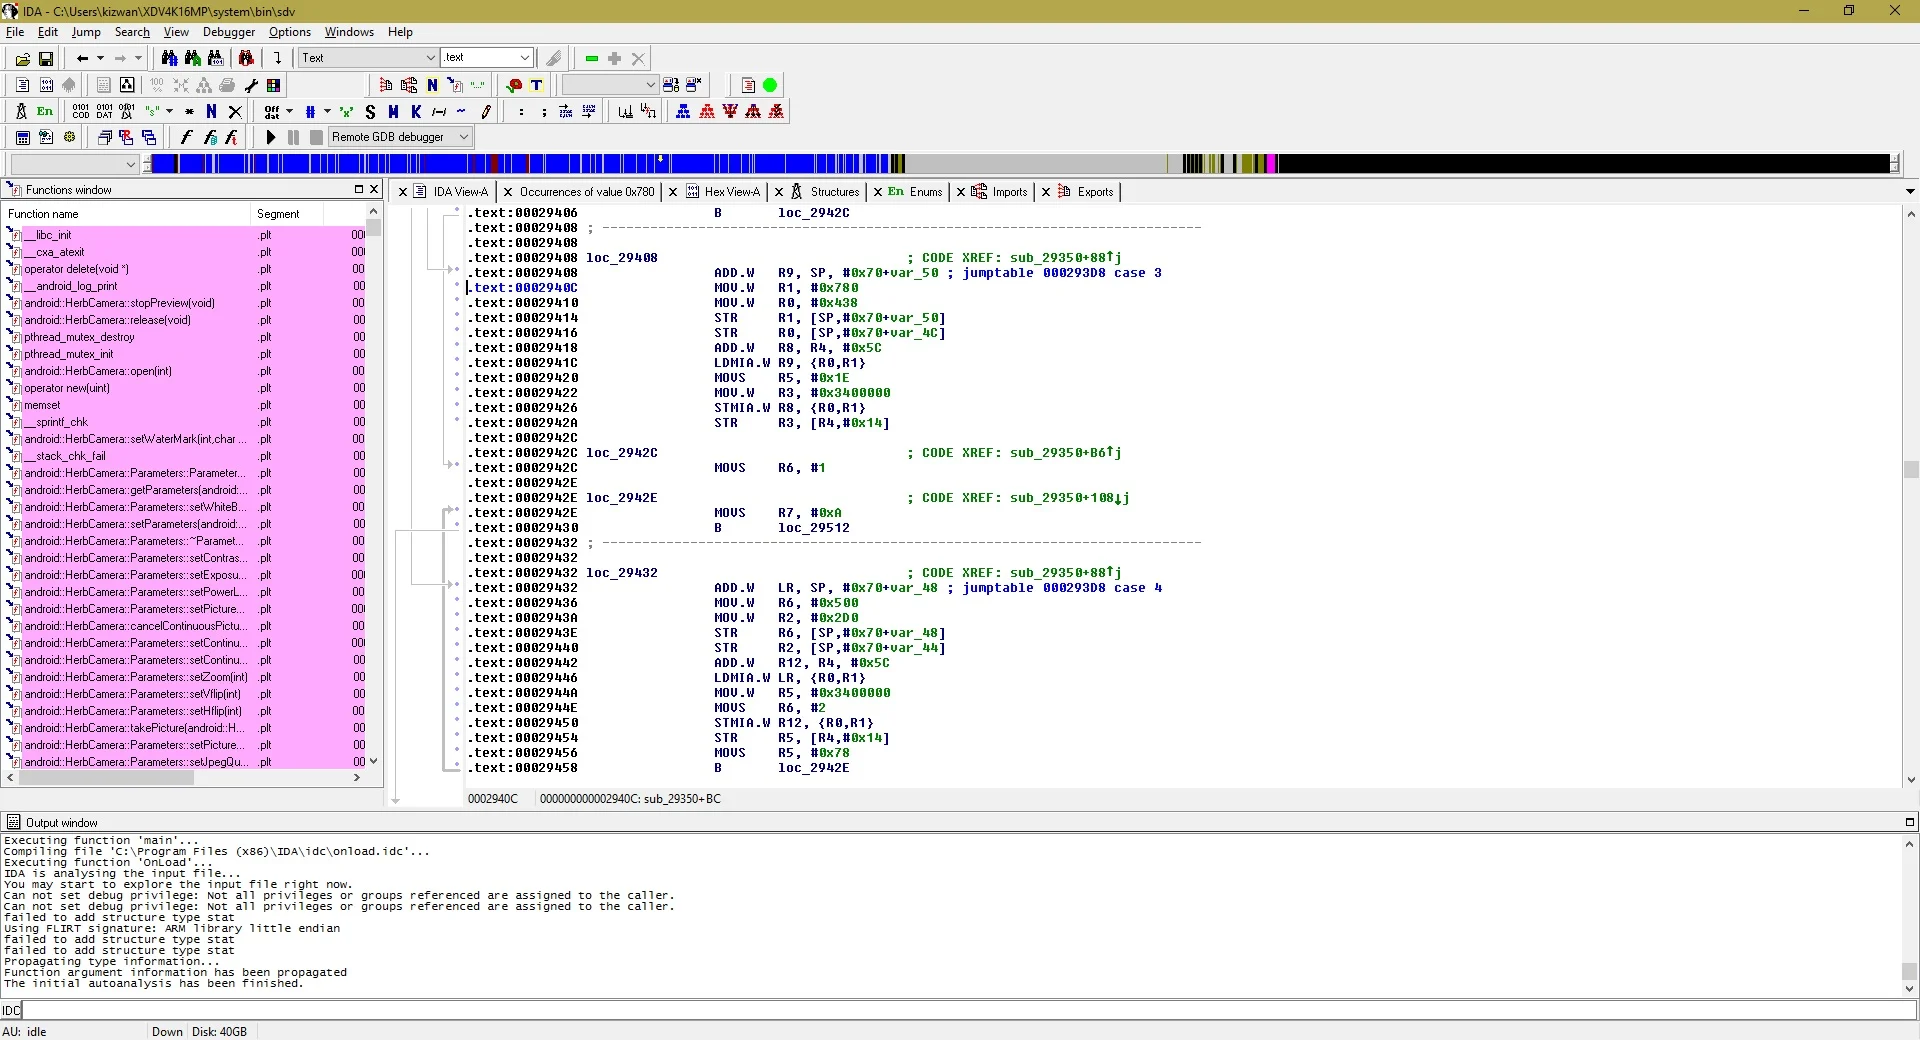
Task: Click the blue K operand icon
Action: point(416,111)
